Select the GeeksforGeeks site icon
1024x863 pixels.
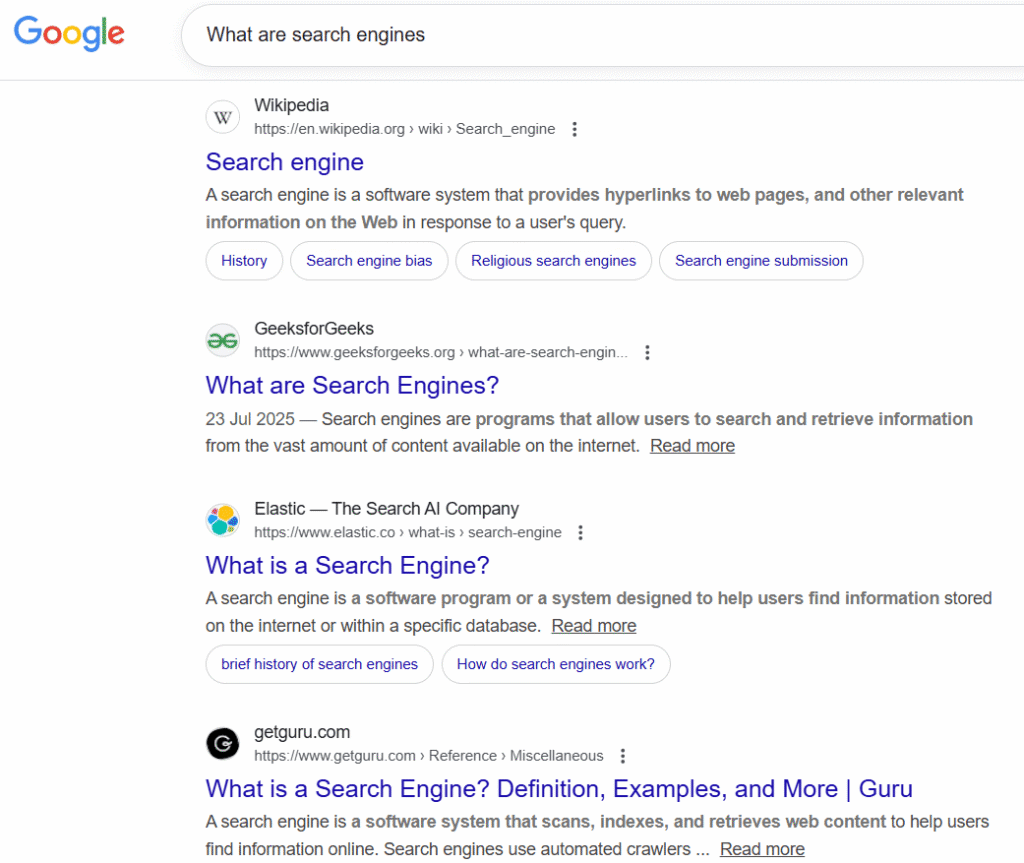(x=222, y=340)
